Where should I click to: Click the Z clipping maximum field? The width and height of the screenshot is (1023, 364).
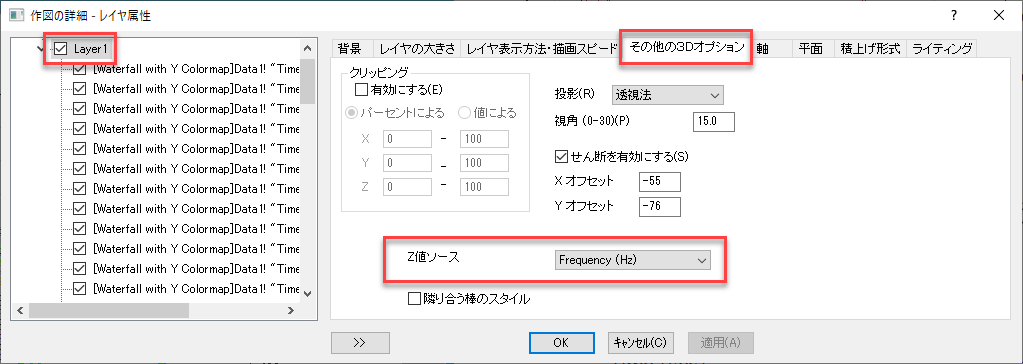click(x=484, y=187)
